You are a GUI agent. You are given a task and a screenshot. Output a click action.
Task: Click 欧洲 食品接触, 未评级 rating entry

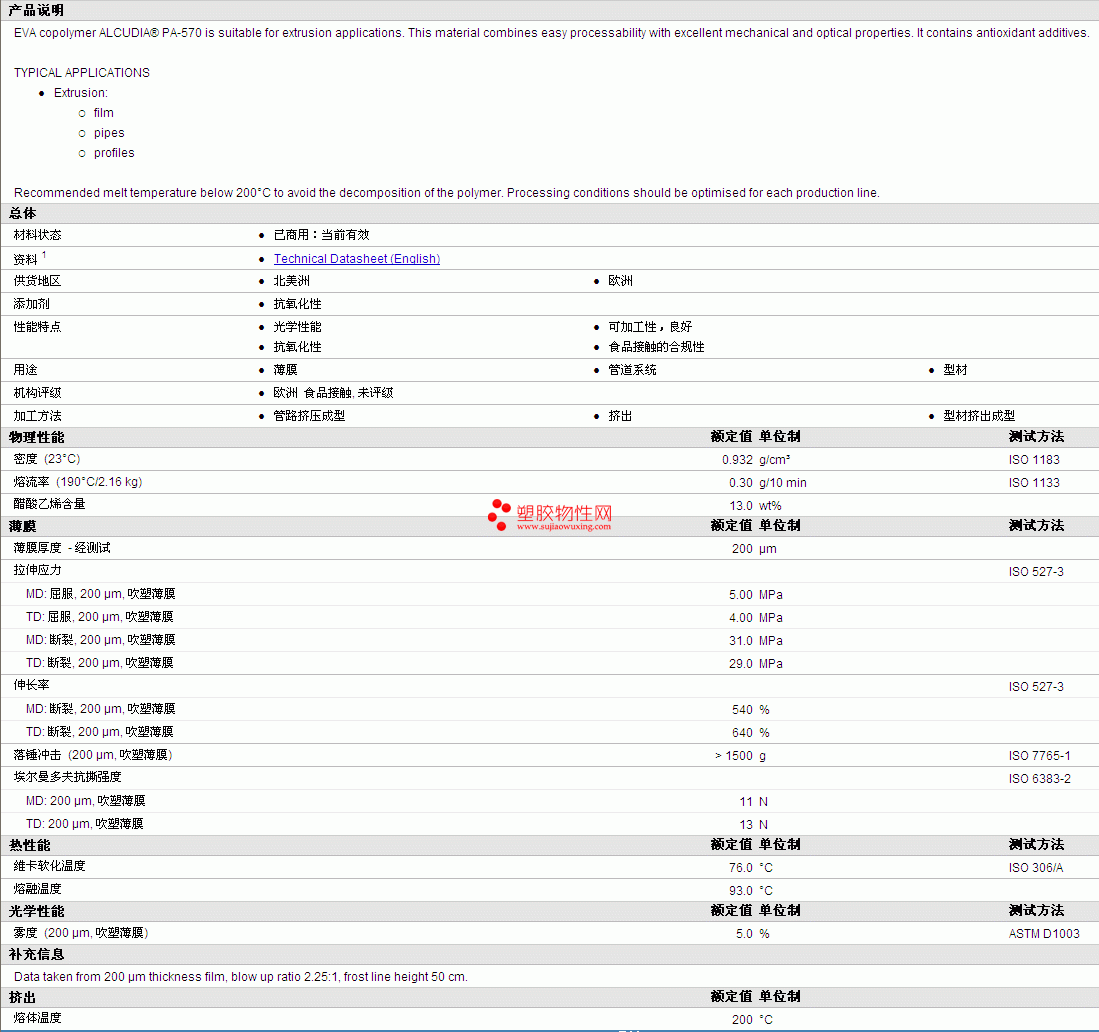pos(333,393)
